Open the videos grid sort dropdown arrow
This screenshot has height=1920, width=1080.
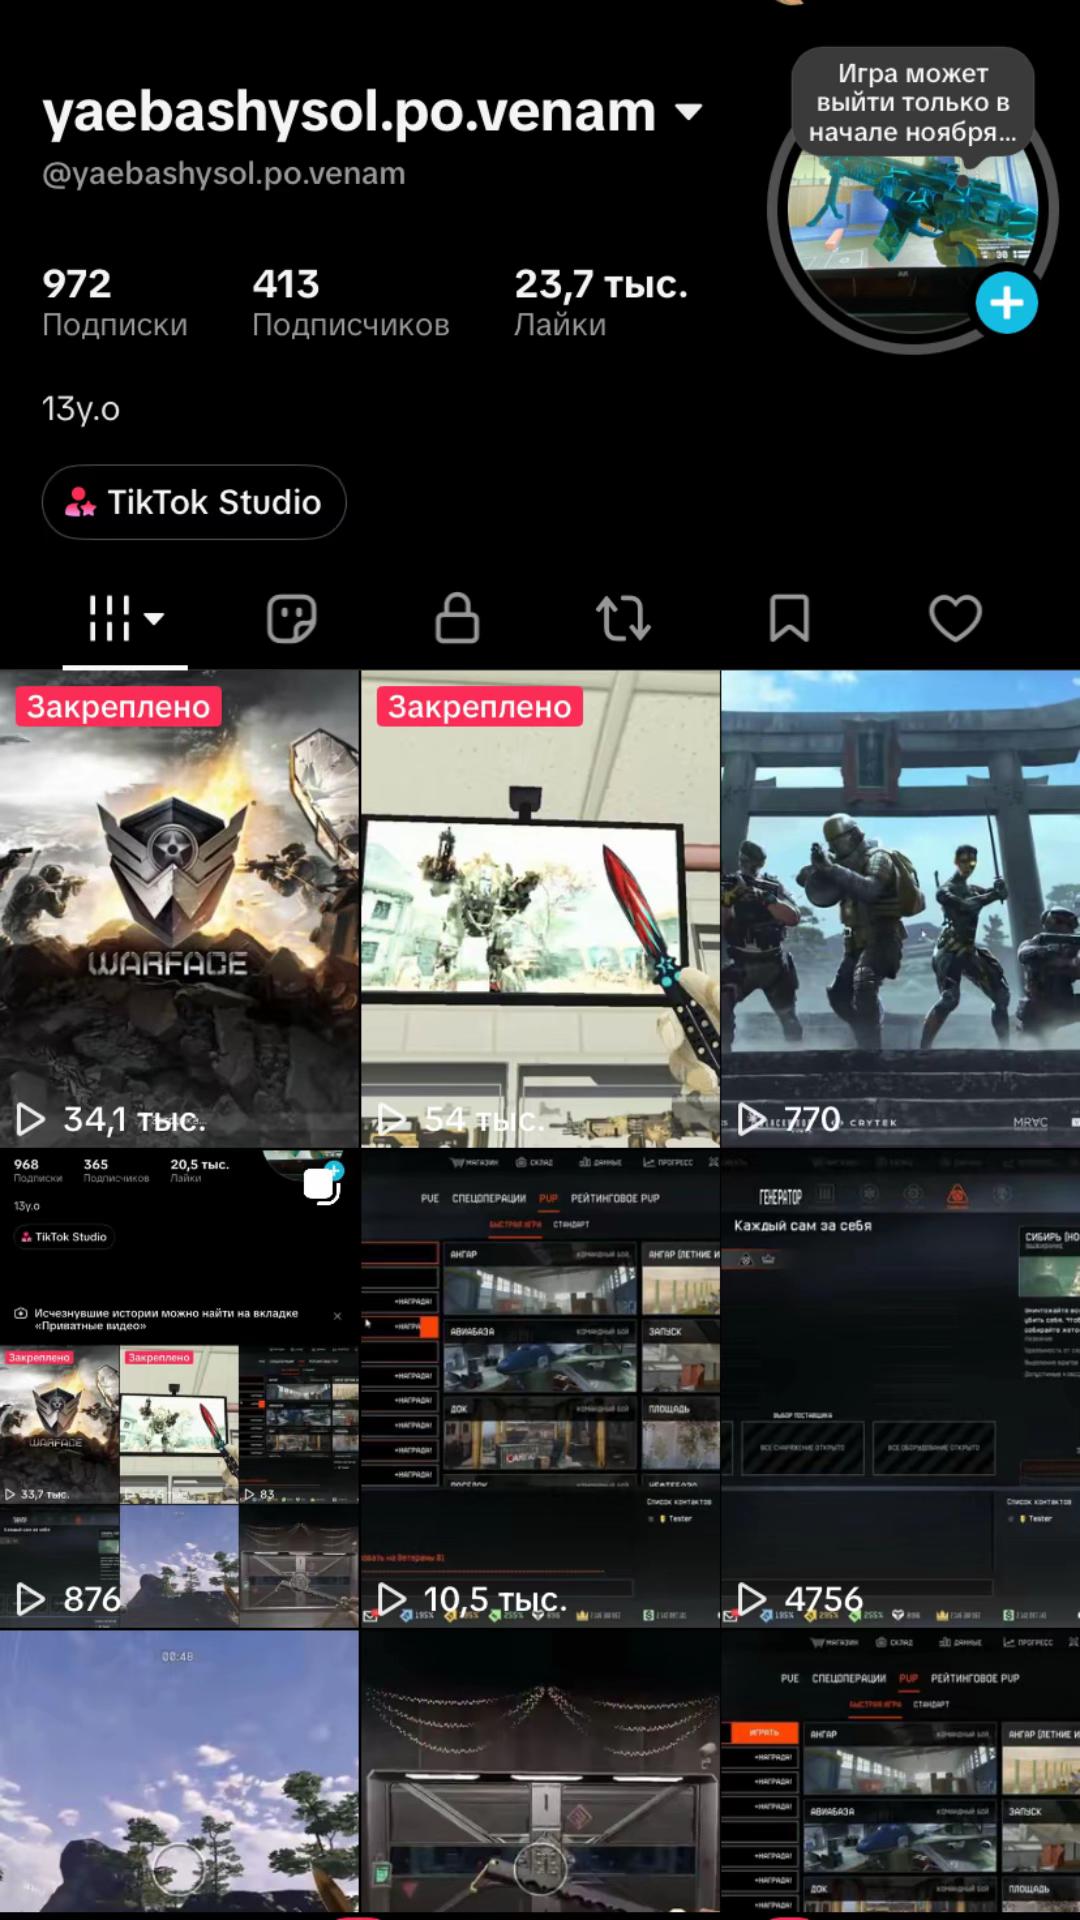pyautogui.click(x=154, y=618)
